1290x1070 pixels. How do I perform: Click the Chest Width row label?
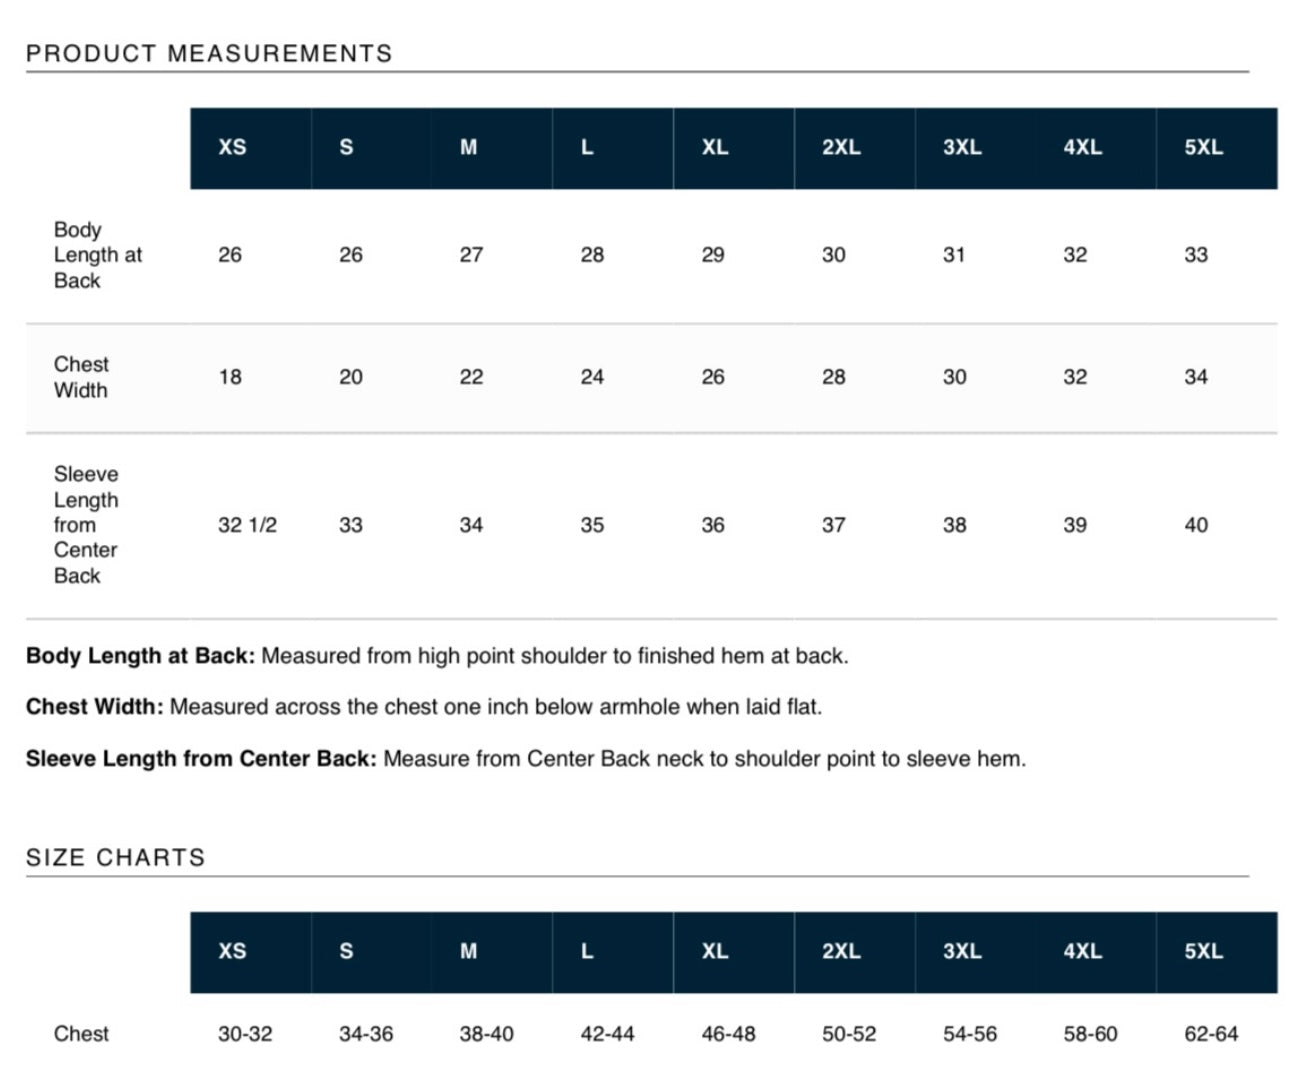coord(81,377)
